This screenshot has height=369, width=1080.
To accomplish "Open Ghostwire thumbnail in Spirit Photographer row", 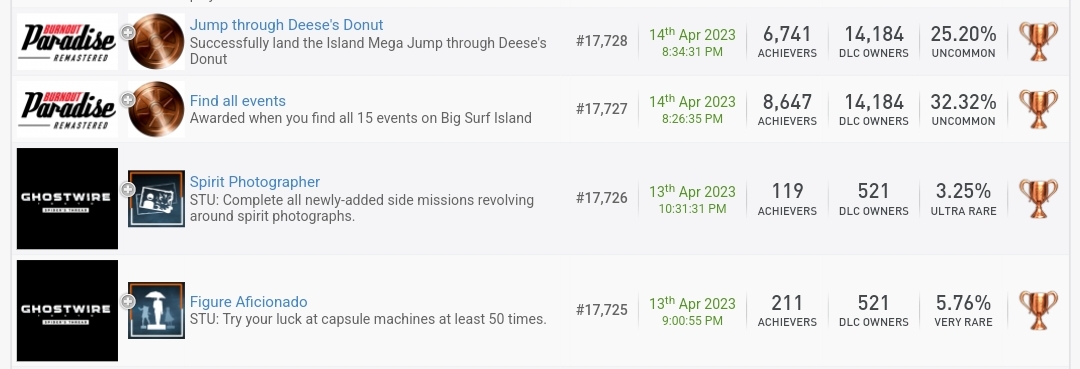I will 68,198.
